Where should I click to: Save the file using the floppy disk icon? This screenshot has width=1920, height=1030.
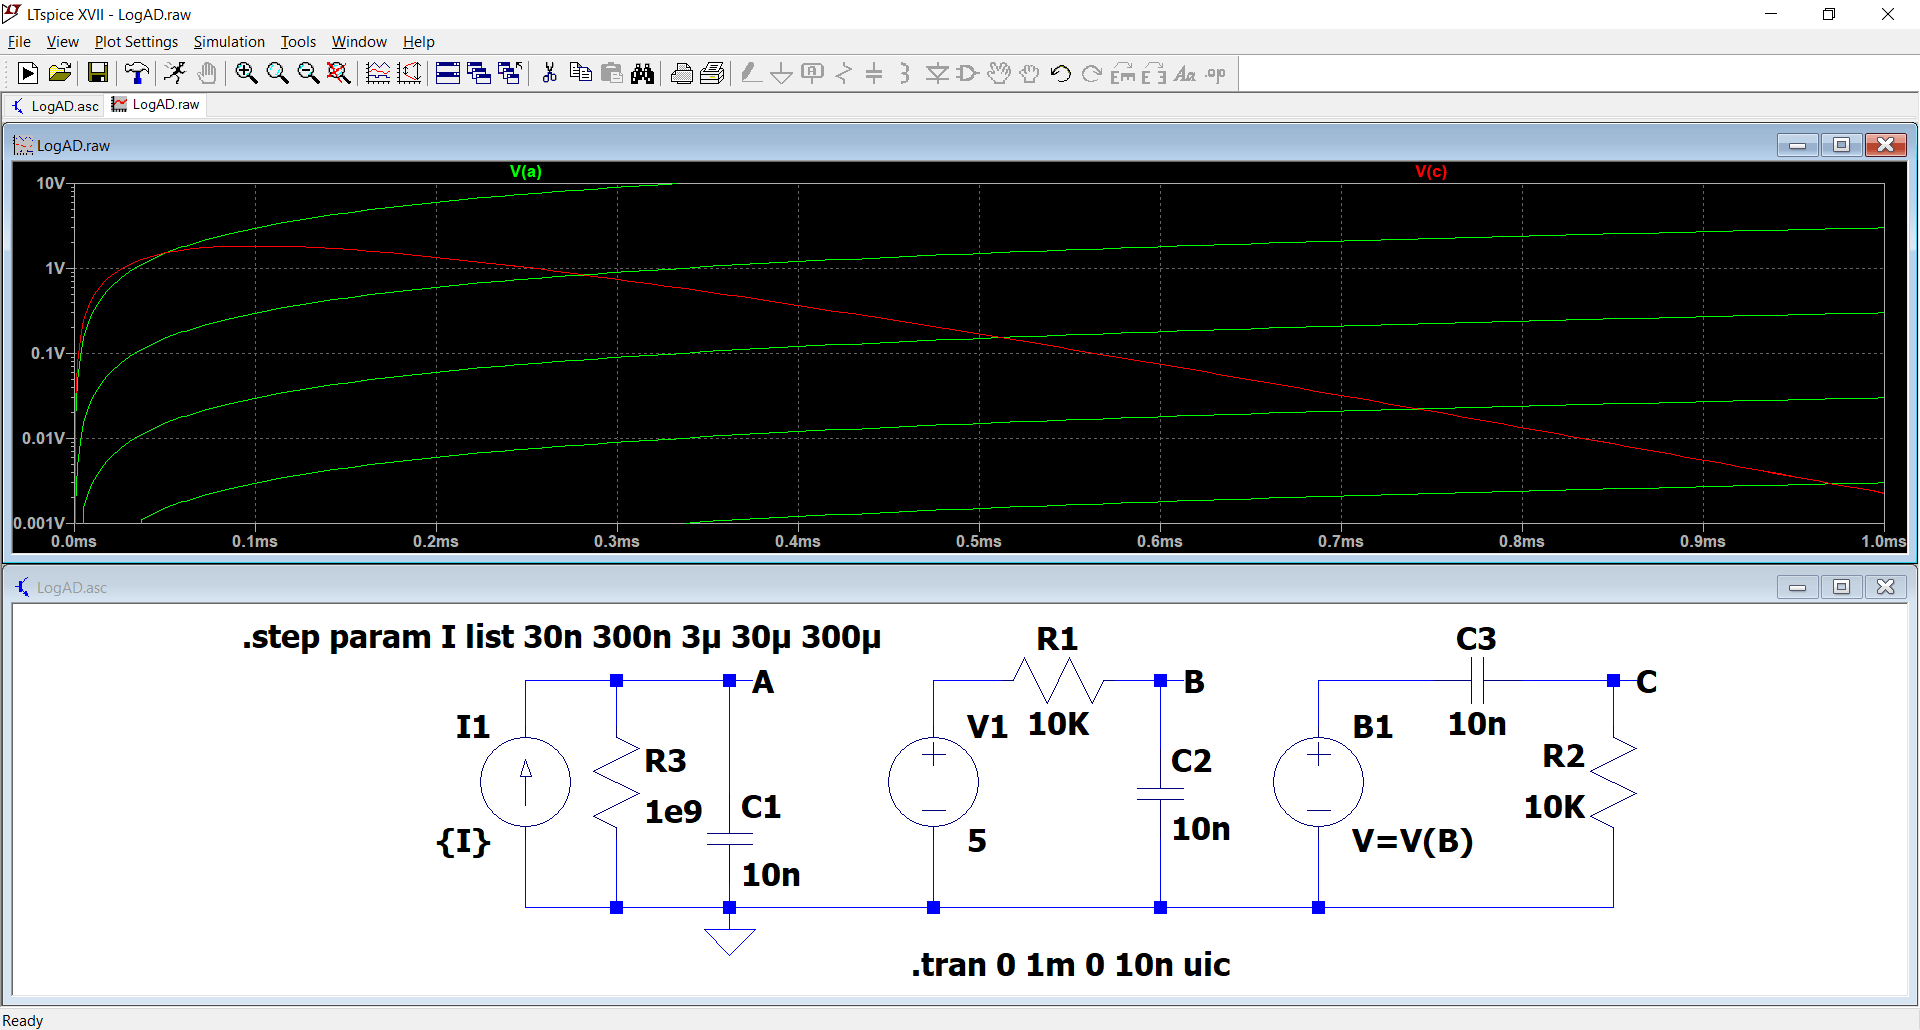click(97, 73)
